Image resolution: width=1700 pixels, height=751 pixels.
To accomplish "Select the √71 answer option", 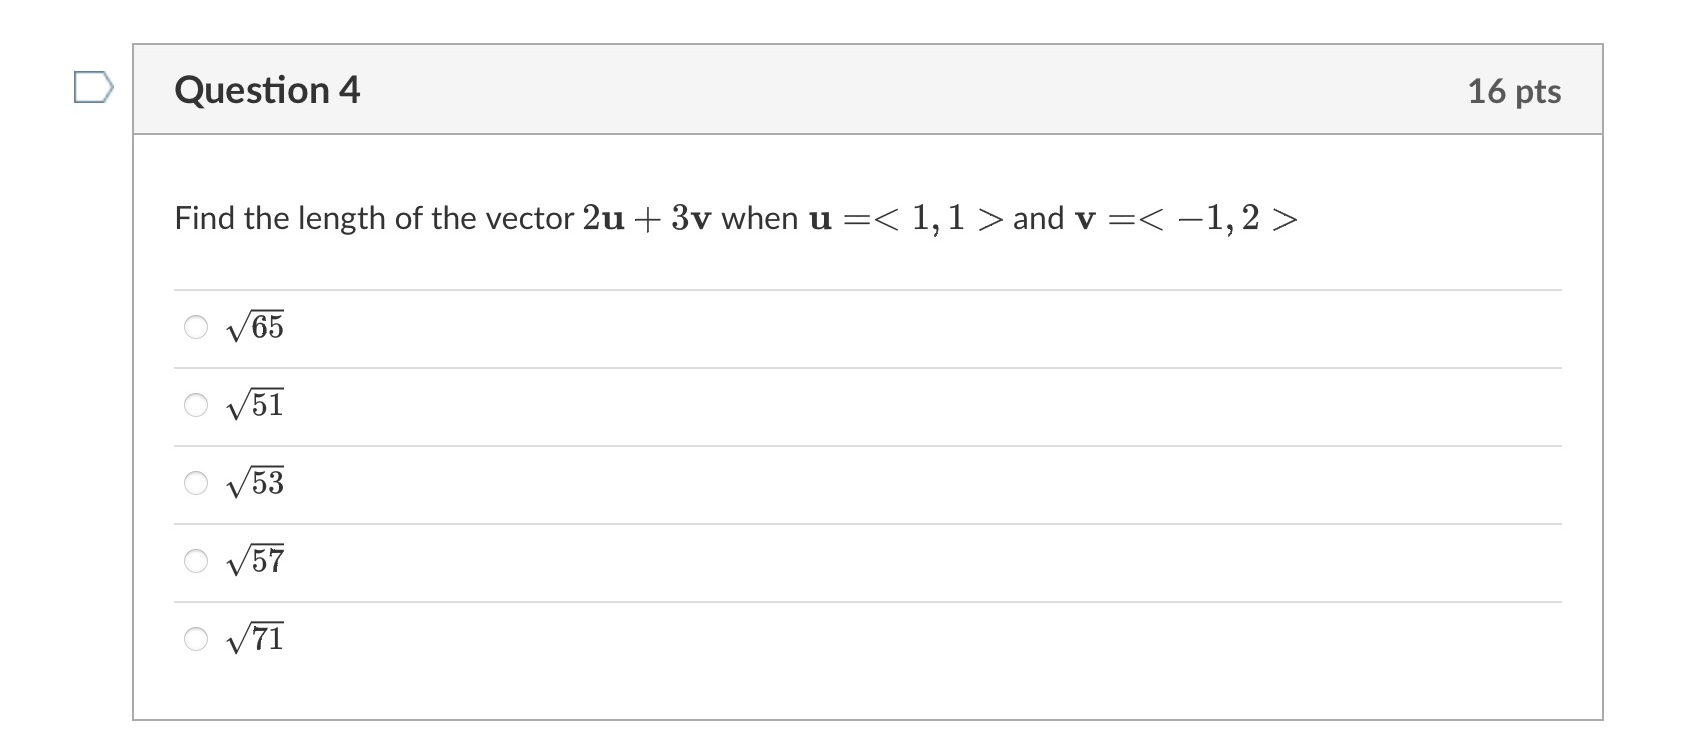I will 196,637.
